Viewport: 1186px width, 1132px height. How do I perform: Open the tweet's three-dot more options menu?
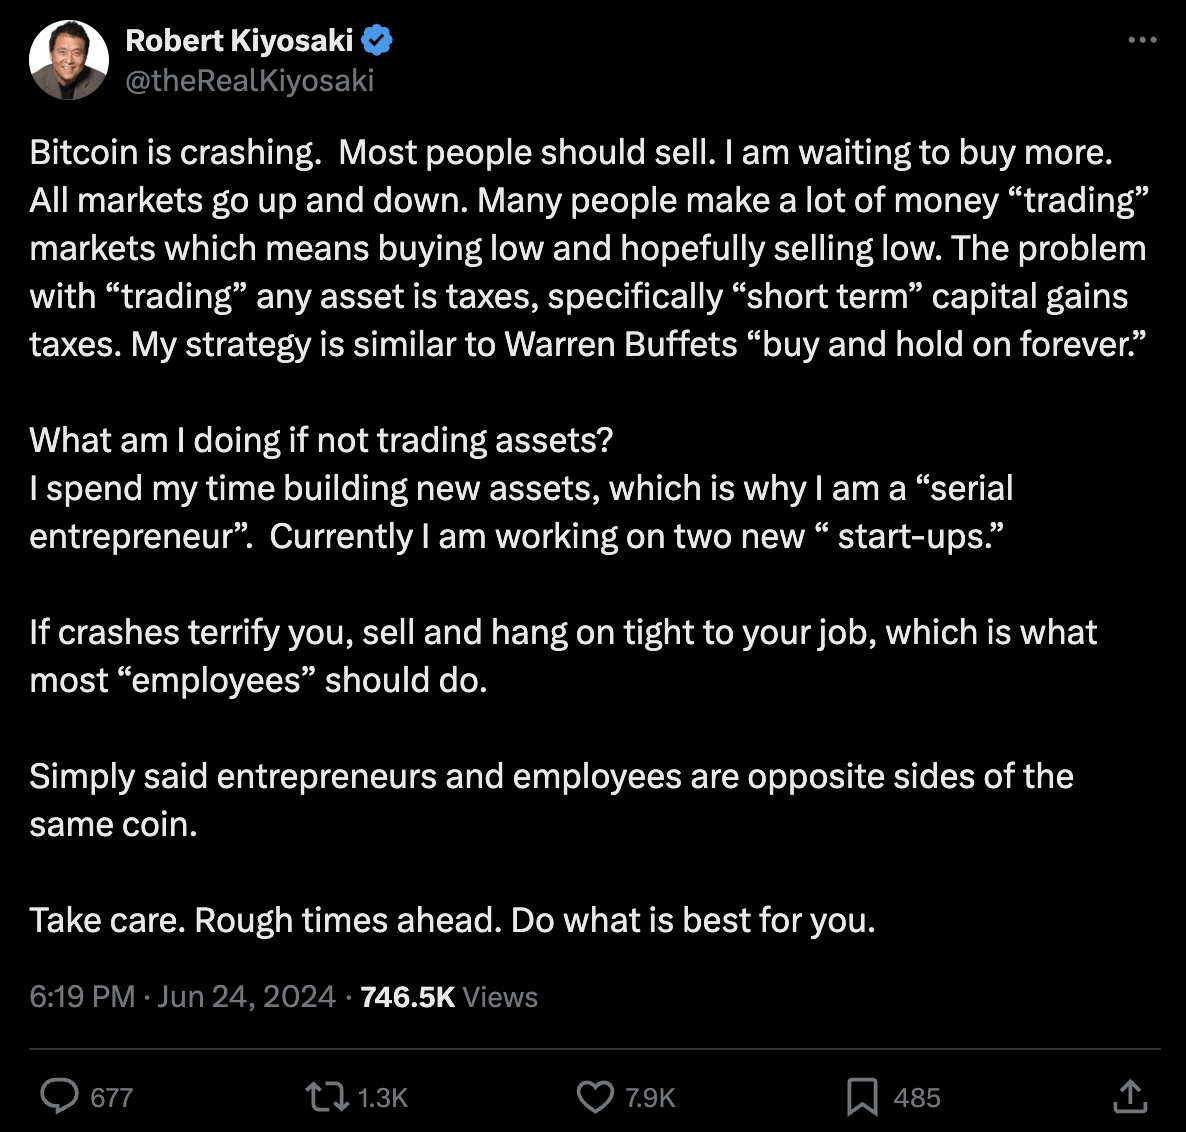(x=1141, y=41)
